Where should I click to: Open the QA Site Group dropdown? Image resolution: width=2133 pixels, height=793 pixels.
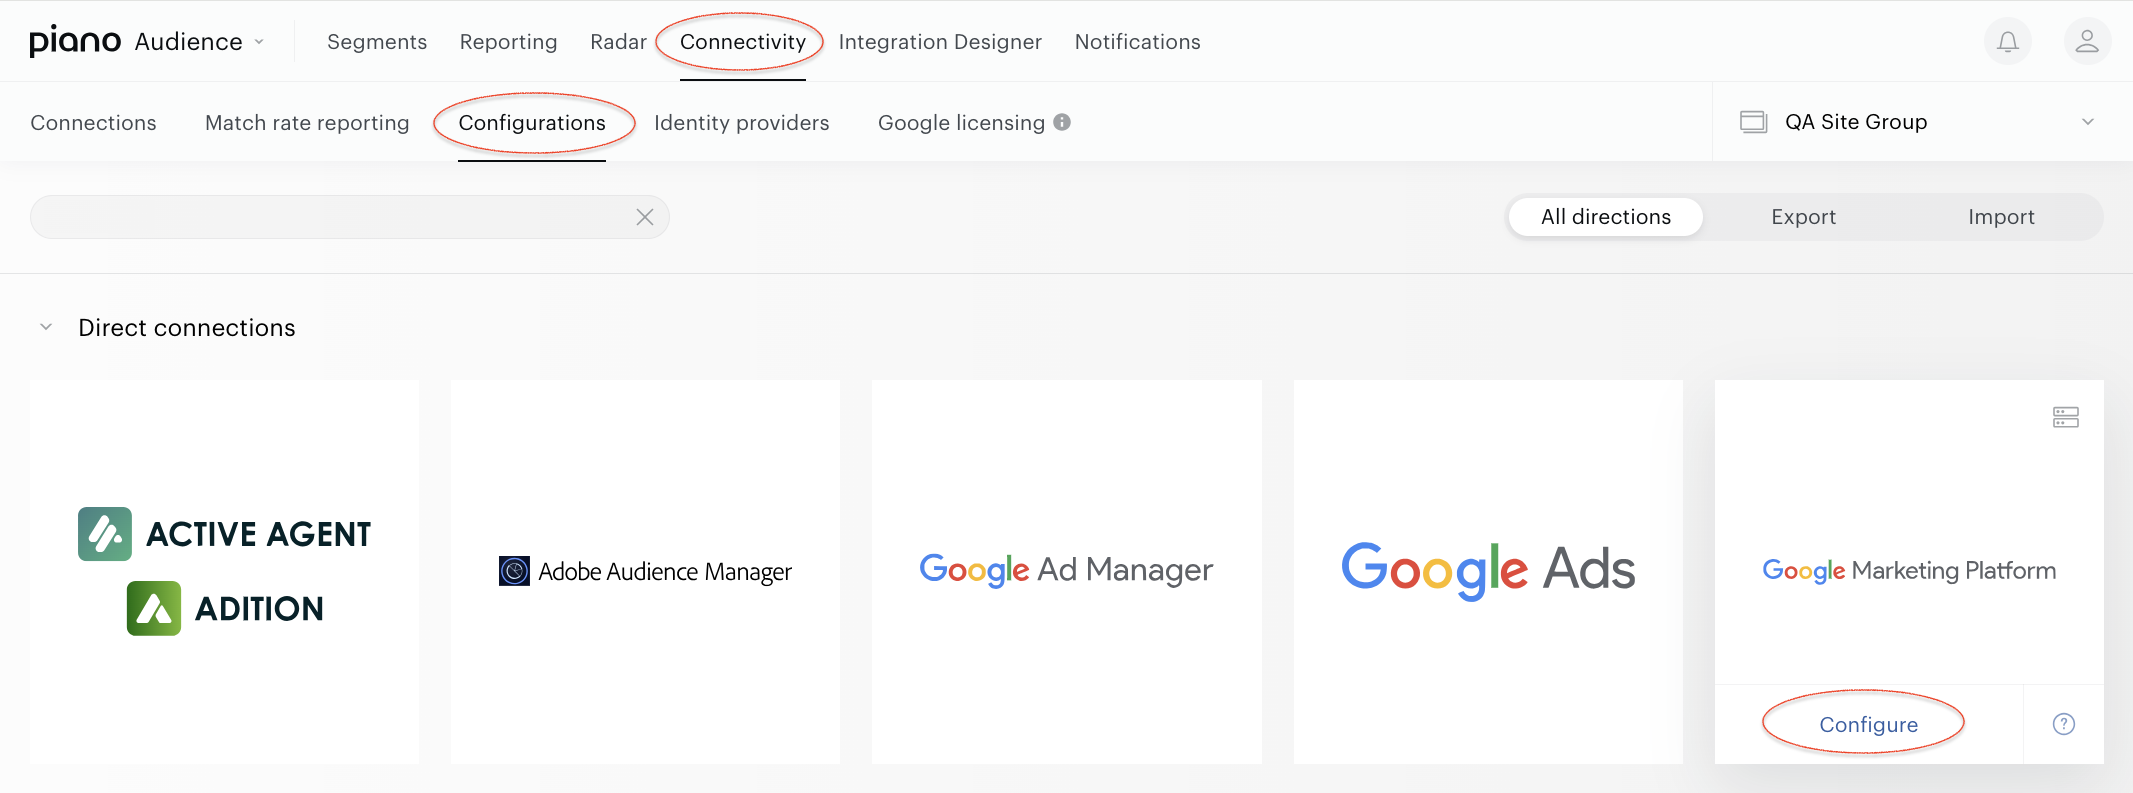coord(1923,122)
